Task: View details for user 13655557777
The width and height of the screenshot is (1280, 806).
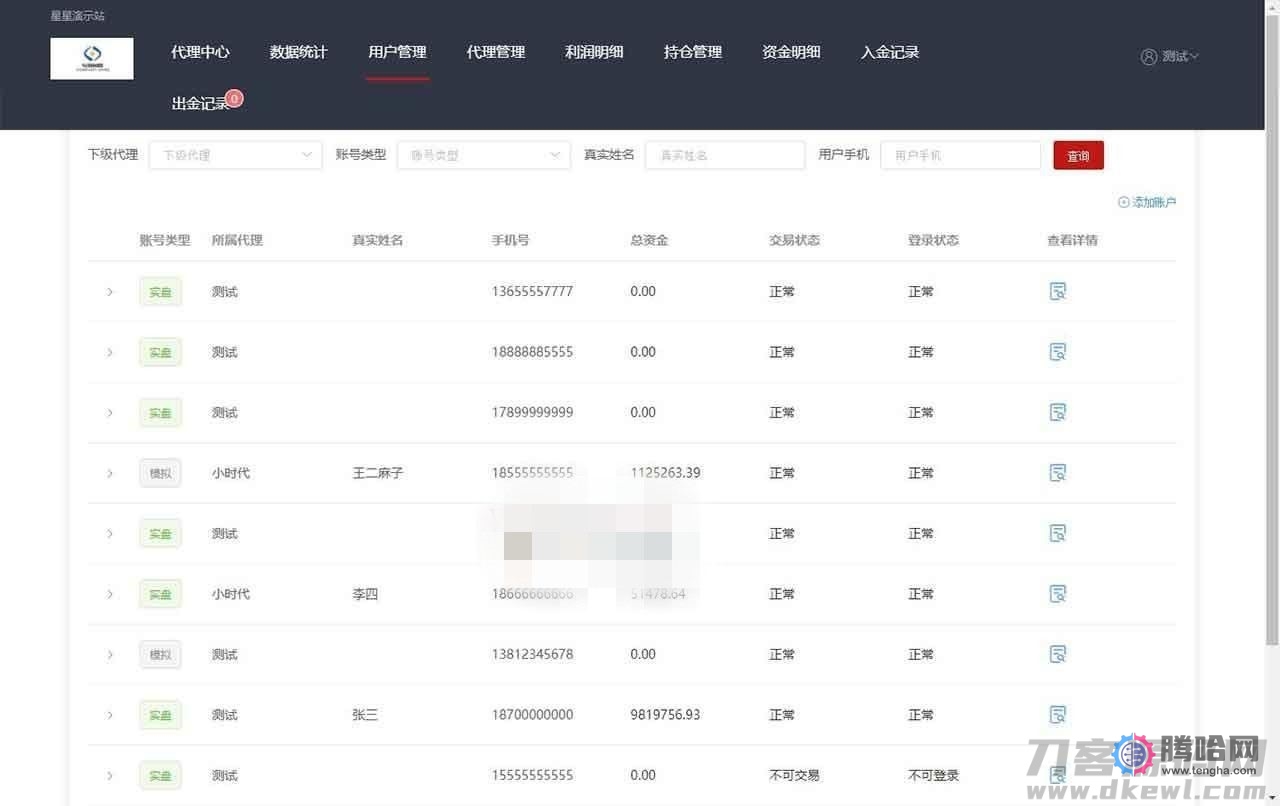Action: pyautogui.click(x=1057, y=291)
